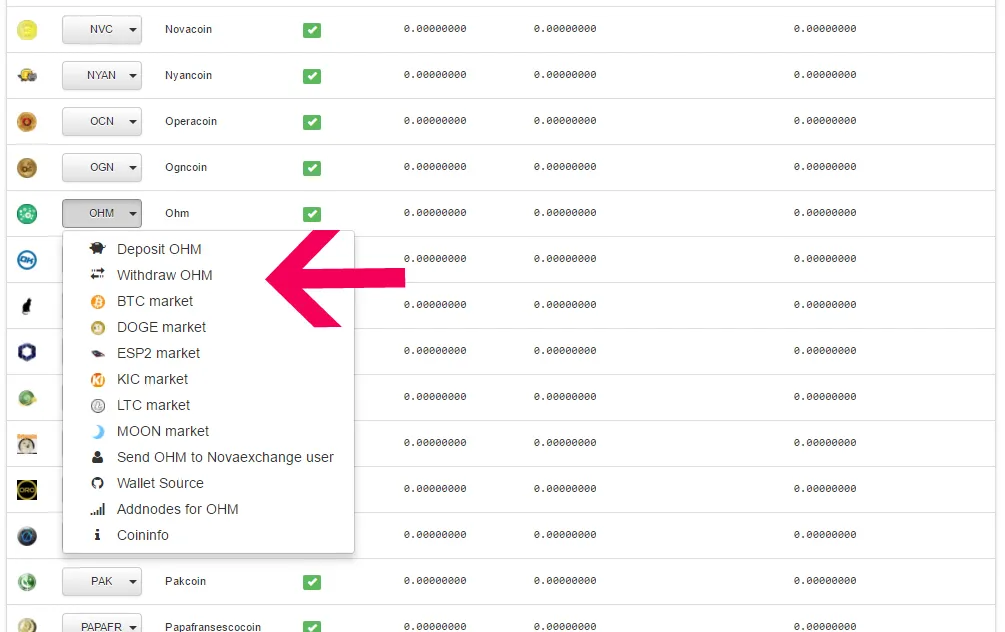Open the OCN dropdown button
The image size is (1005, 632).
pyautogui.click(x=102, y=122)
